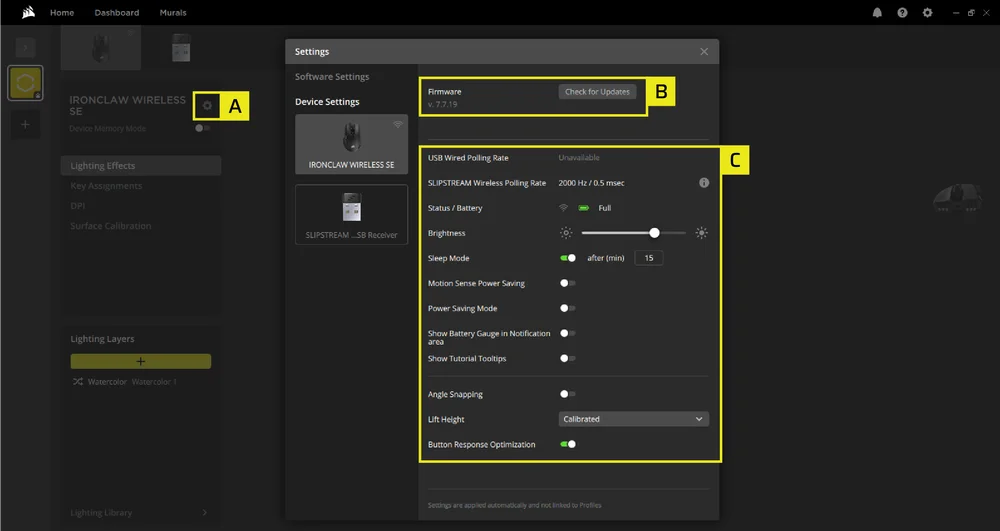Open the help question mark icon
This screenshot has width=1000, height=531.
902,13
